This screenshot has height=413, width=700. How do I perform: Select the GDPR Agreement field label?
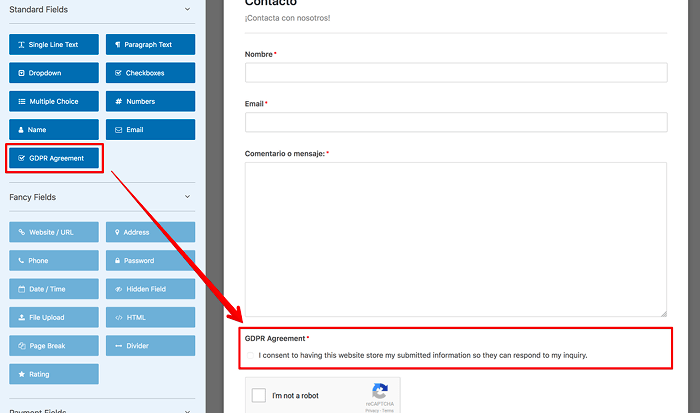coord(275,338)
